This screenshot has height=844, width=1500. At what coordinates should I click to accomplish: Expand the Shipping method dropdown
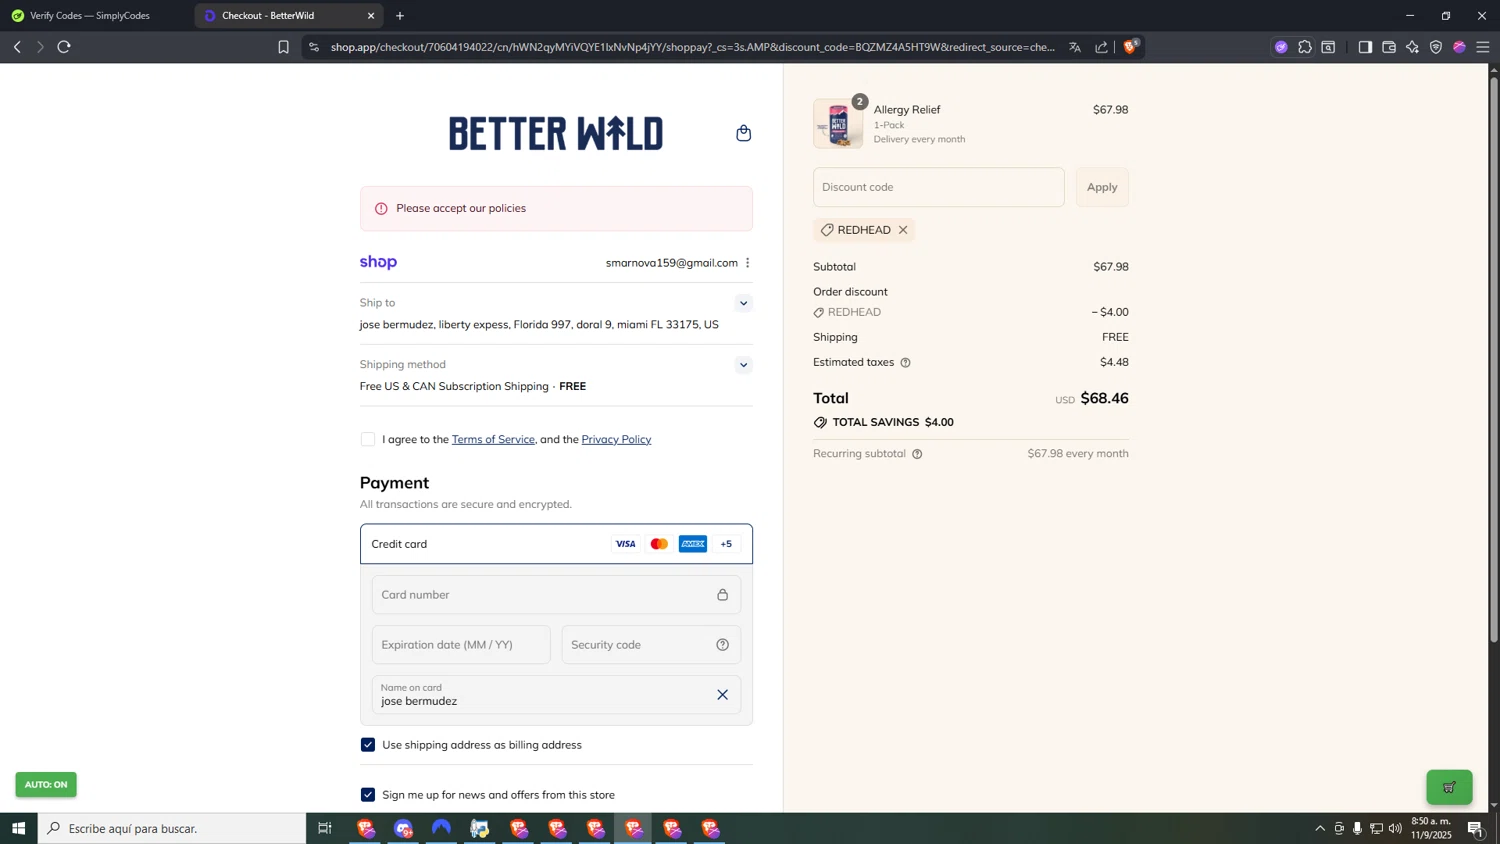click(x=743, y=365)
